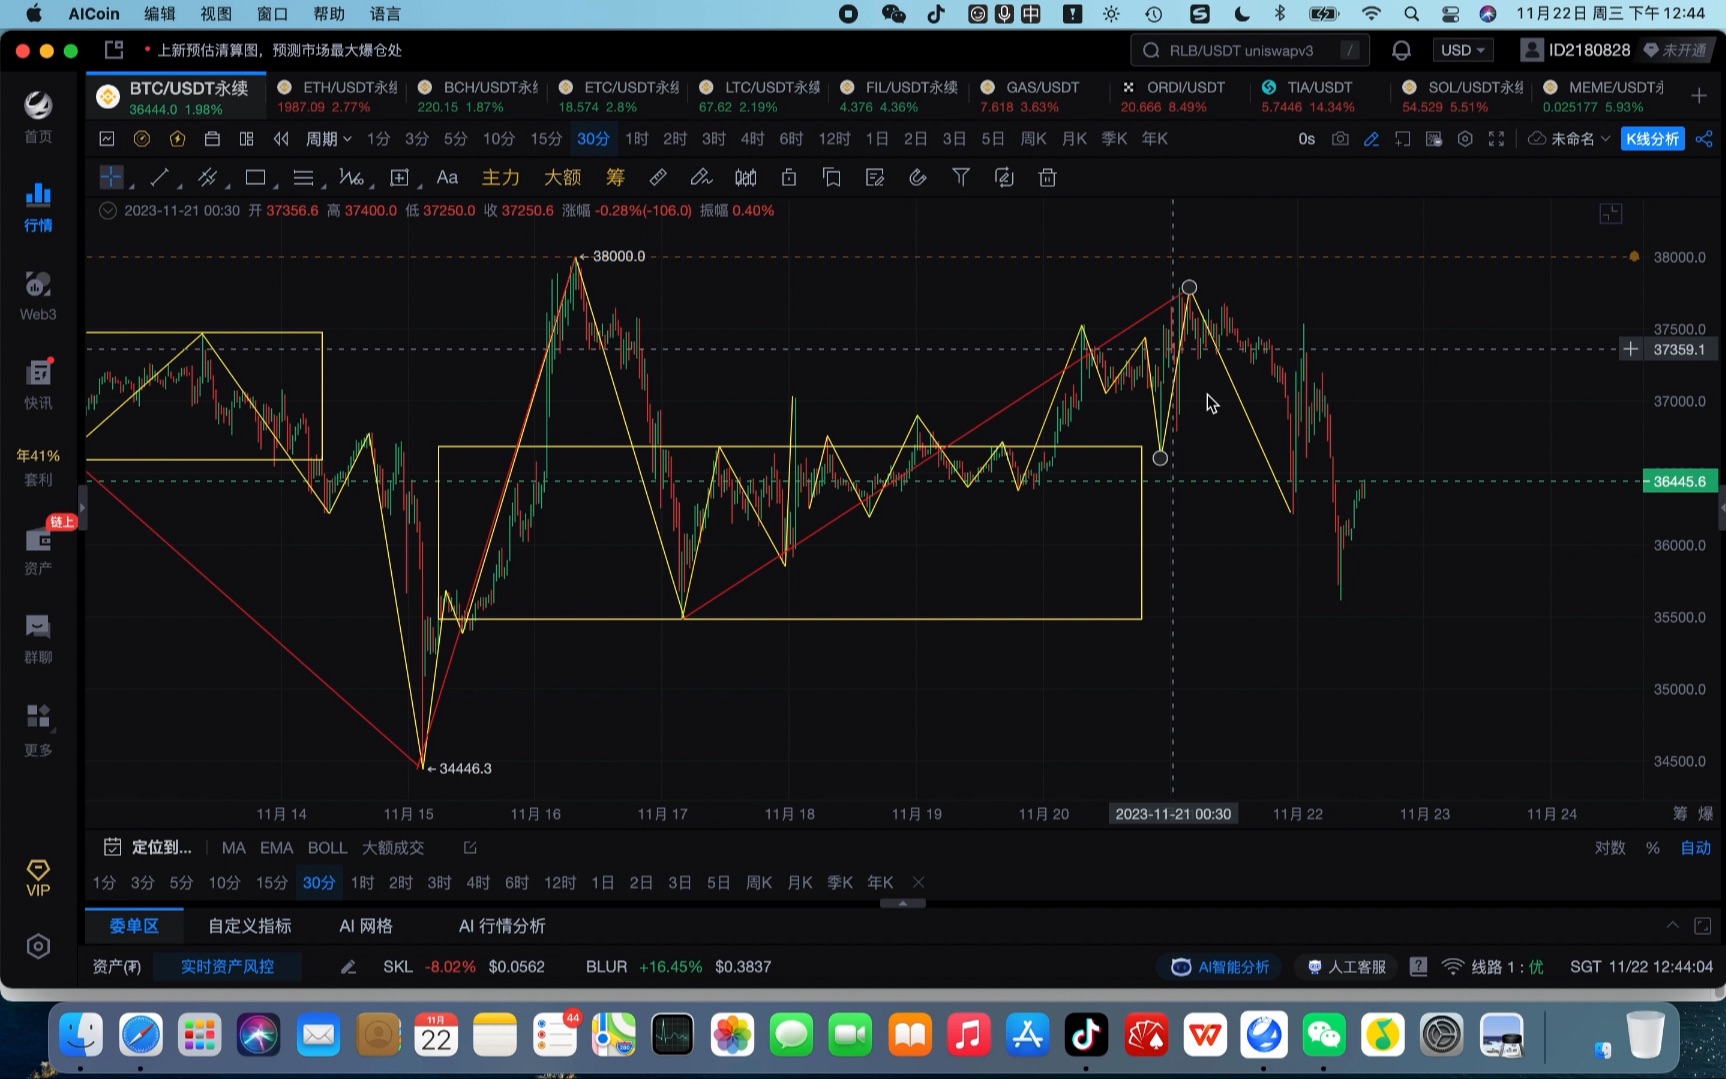This screenshot has height=1079, width=1726.
Task: Open the calendar icon in timeframe bar
Action: (212, 139)
